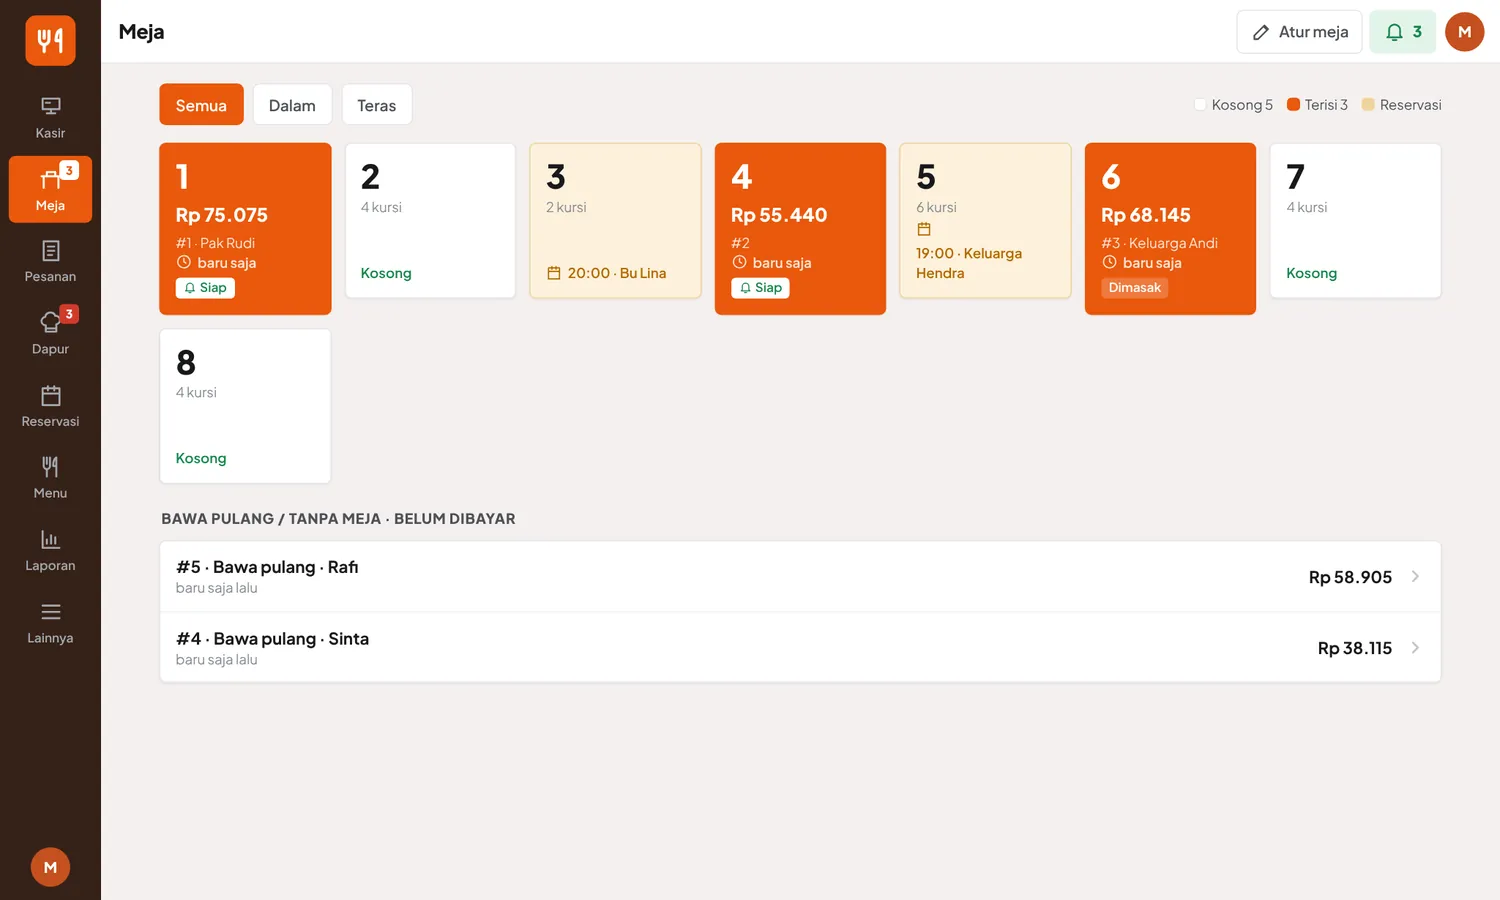Click the Kosong 5 legend swatch
Screen dimensions: 1500x900
coord(1200,104)
